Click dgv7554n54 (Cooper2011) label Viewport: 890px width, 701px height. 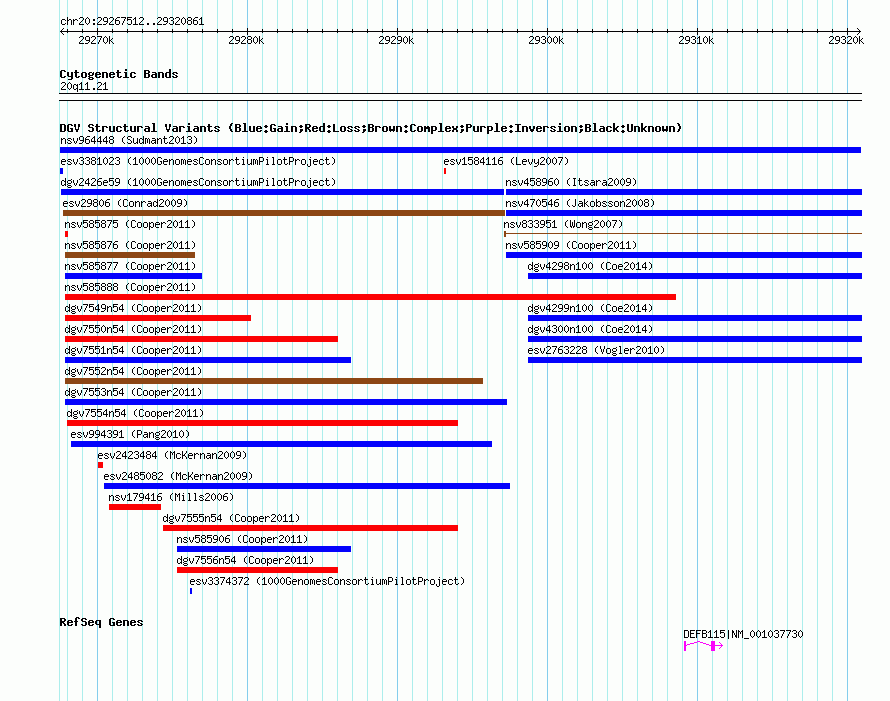coord(135,413)
